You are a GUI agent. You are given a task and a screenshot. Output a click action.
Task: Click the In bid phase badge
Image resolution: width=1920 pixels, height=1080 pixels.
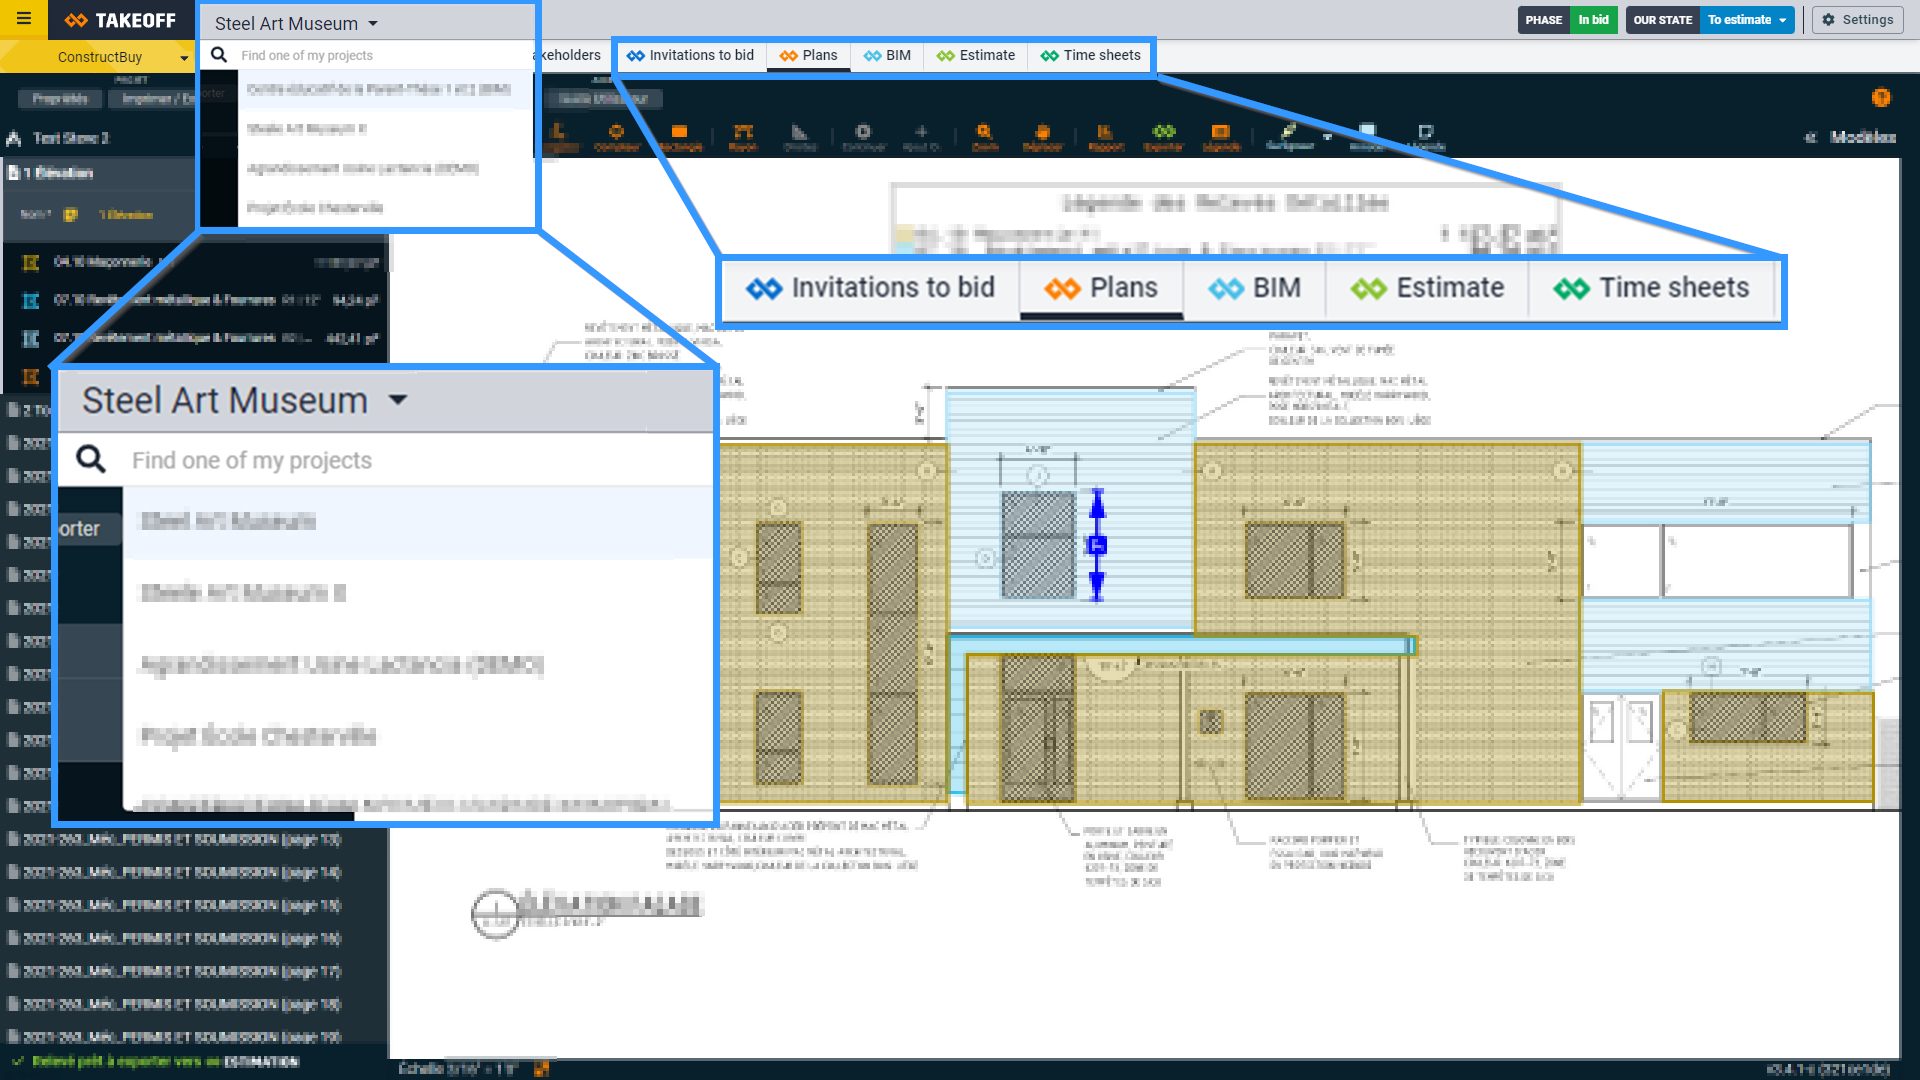click(x=1593, y=20)
